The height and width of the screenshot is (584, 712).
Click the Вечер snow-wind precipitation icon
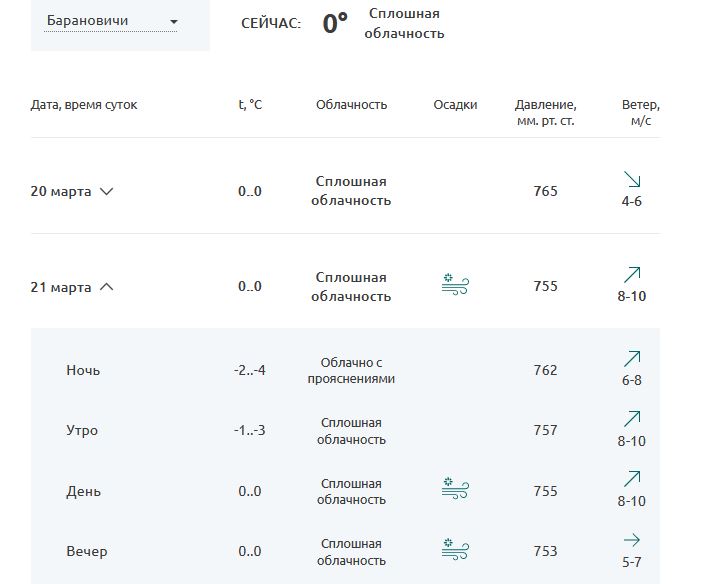[x=455, y=549]
